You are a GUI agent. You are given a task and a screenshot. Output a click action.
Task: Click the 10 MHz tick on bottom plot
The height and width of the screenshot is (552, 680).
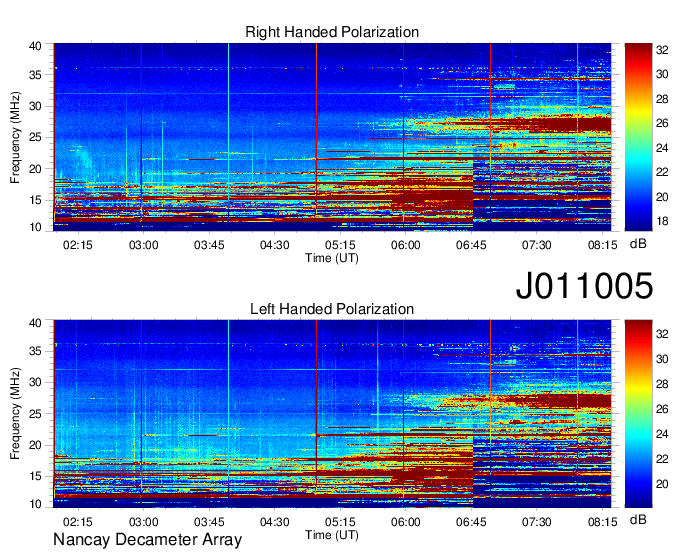(35, 504)
